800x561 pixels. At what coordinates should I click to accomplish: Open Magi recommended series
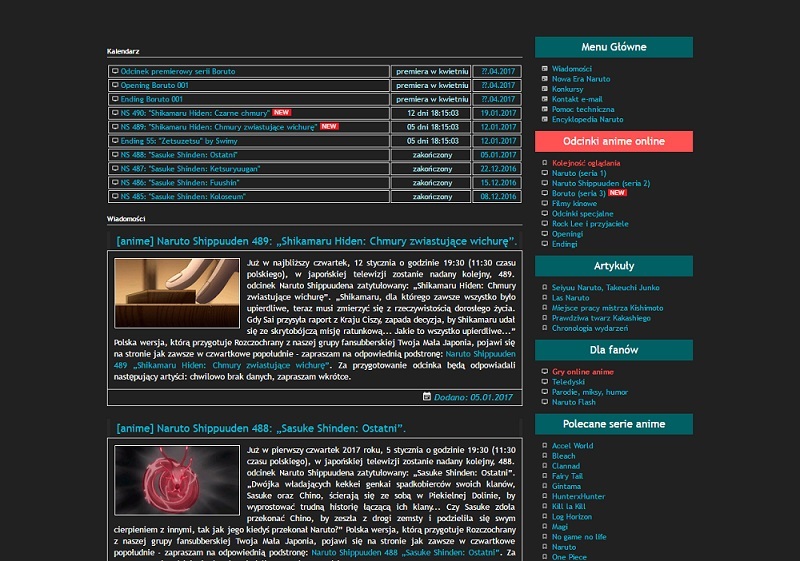coord(560,527)
